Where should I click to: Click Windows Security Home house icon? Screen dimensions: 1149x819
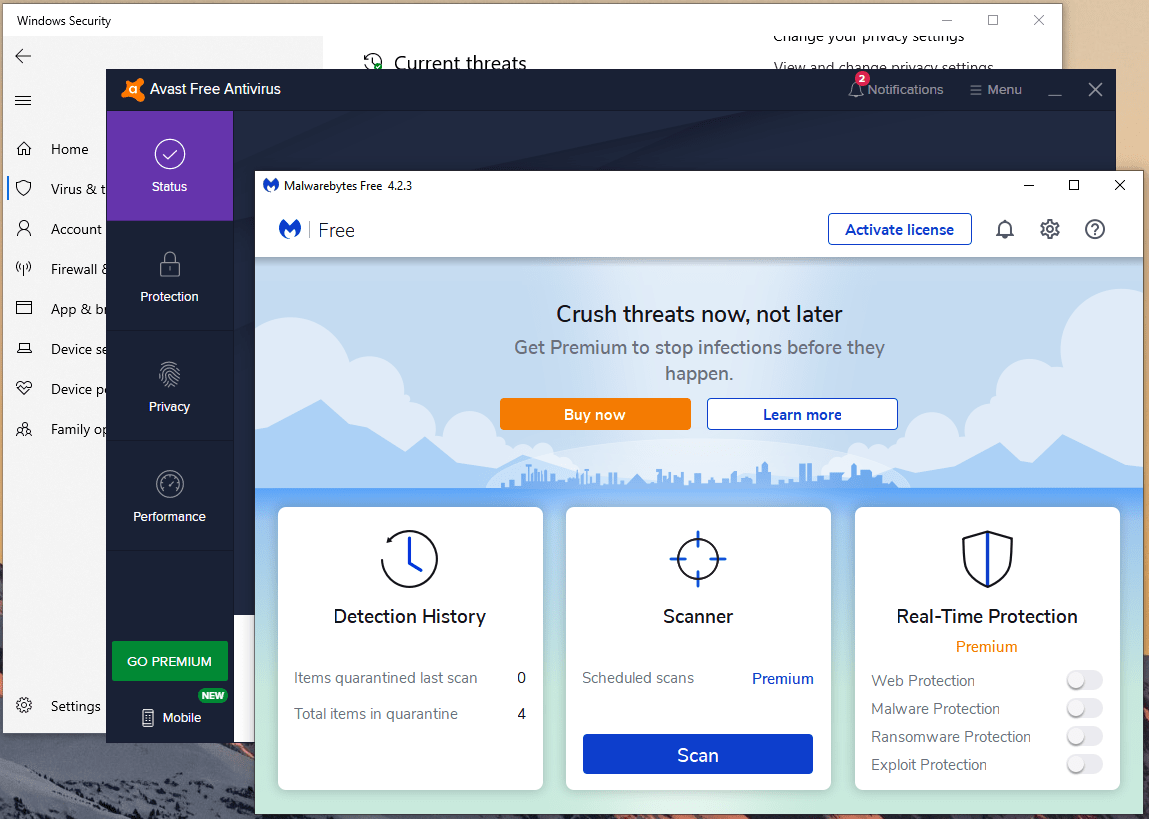coord(24,149)
